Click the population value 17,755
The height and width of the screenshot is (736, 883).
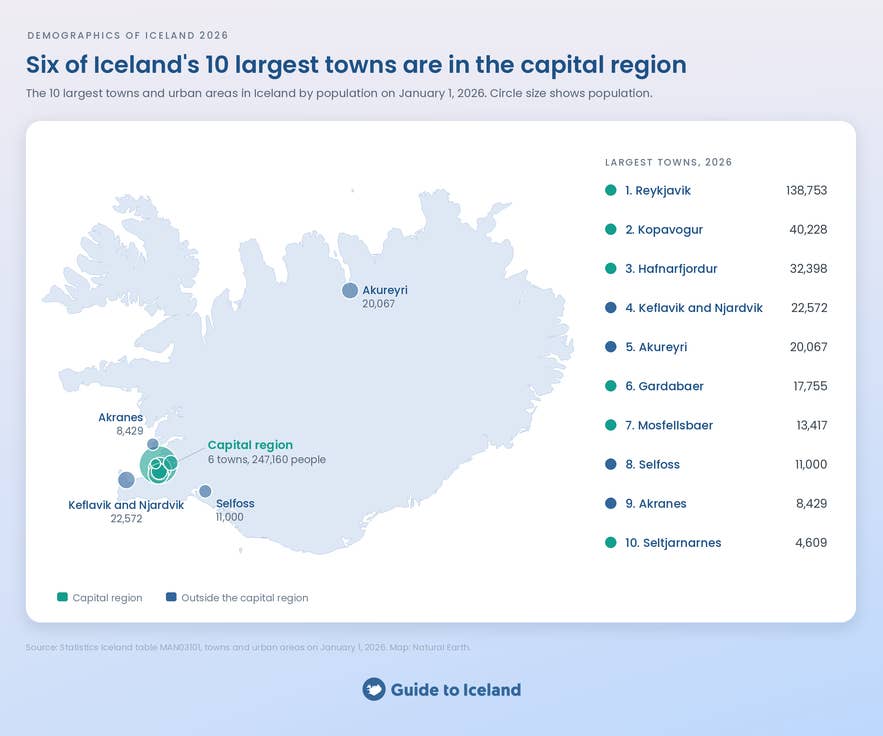(x=810, y=386)
